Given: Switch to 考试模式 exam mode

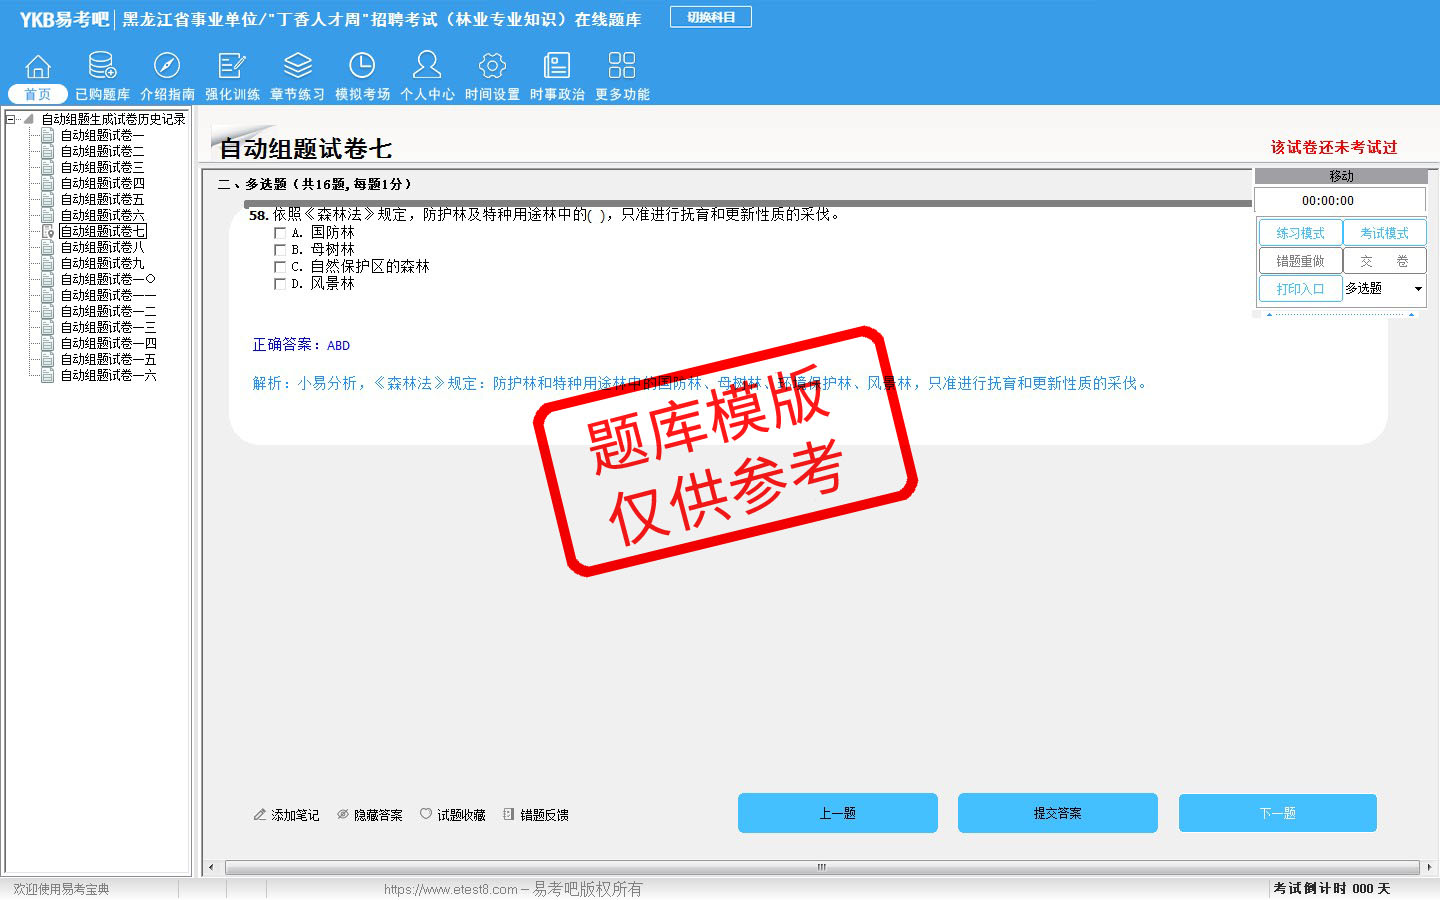Looking at the screenshot, I should coord(1384,233).
